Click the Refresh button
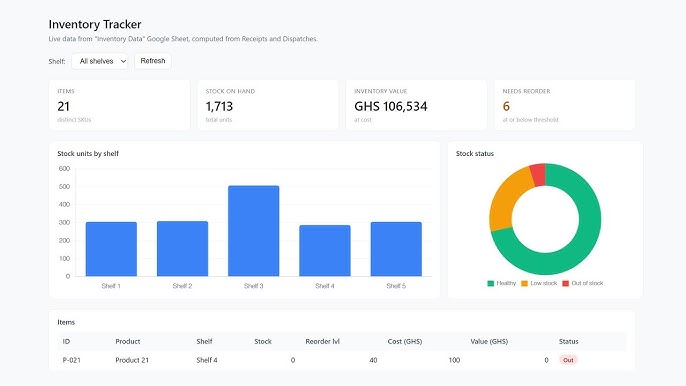 coord(153,61)
